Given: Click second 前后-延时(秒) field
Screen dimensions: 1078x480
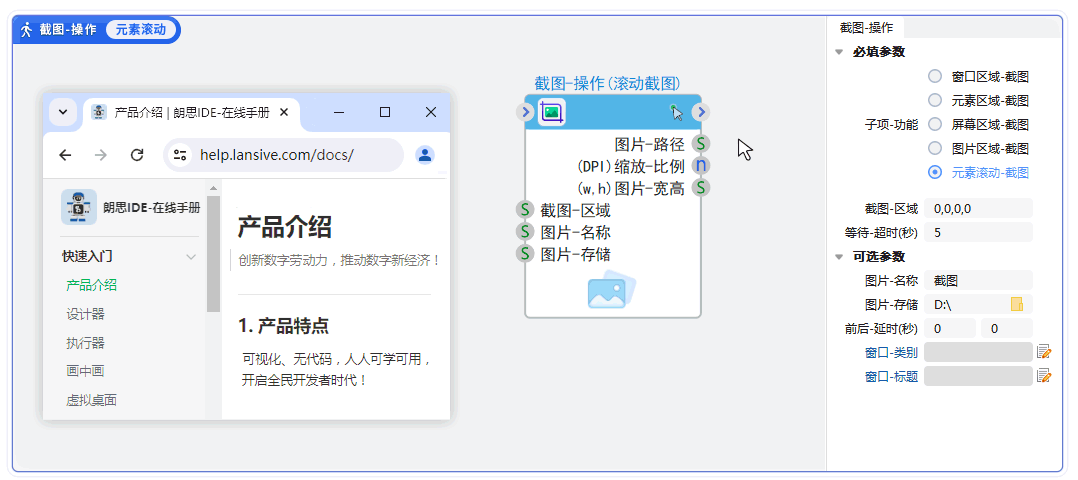Looking at the screenshot, I should point(1007,328).
